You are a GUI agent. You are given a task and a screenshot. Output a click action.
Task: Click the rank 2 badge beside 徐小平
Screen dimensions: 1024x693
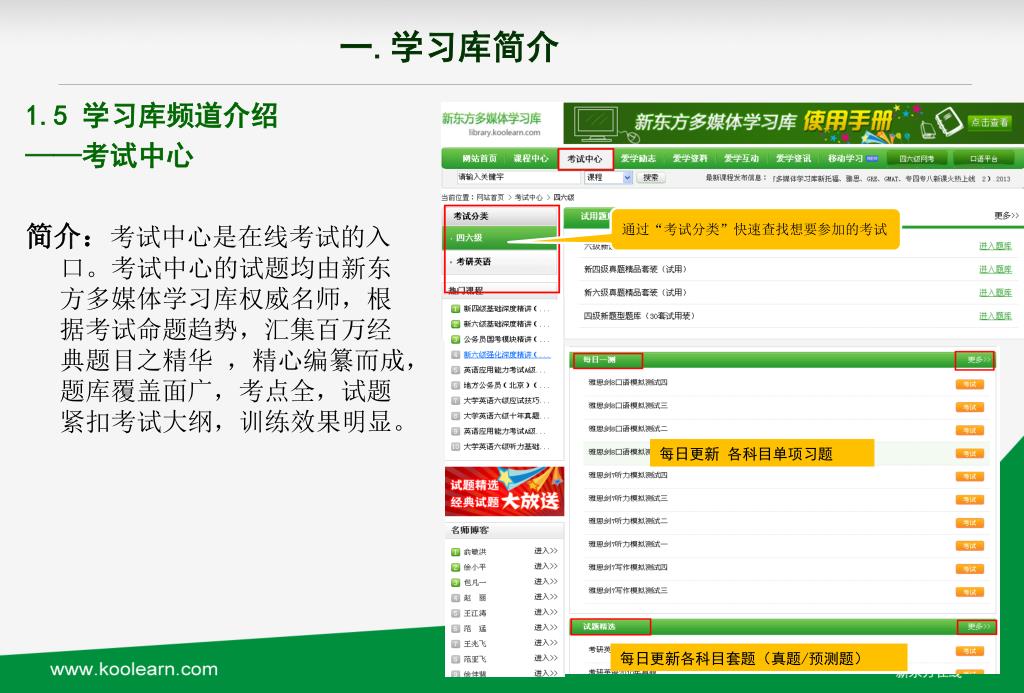click(456, 568)
